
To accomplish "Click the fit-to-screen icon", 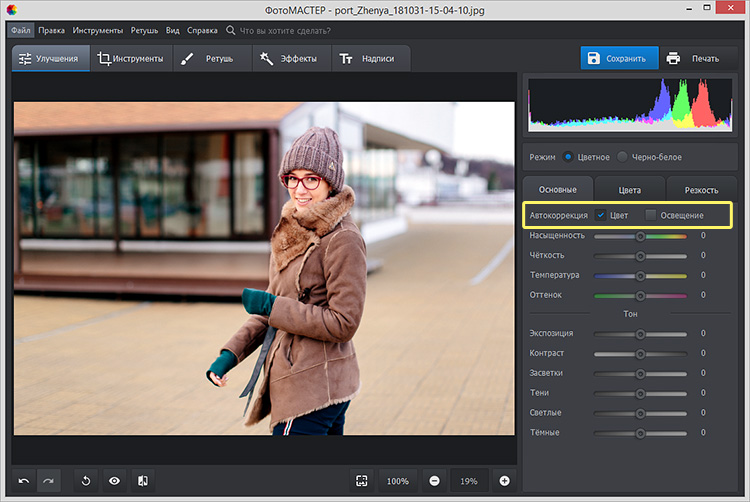I will (x=361, y=481).
